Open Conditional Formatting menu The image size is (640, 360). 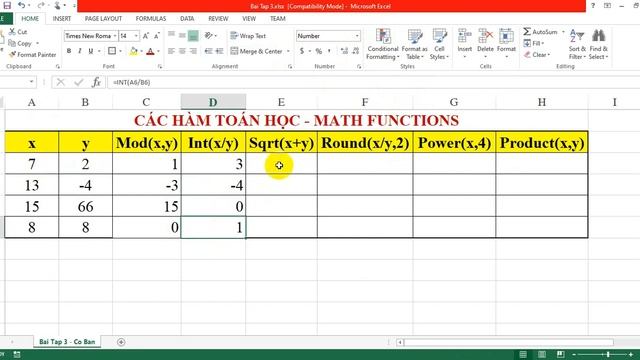[x=383, y=44]
